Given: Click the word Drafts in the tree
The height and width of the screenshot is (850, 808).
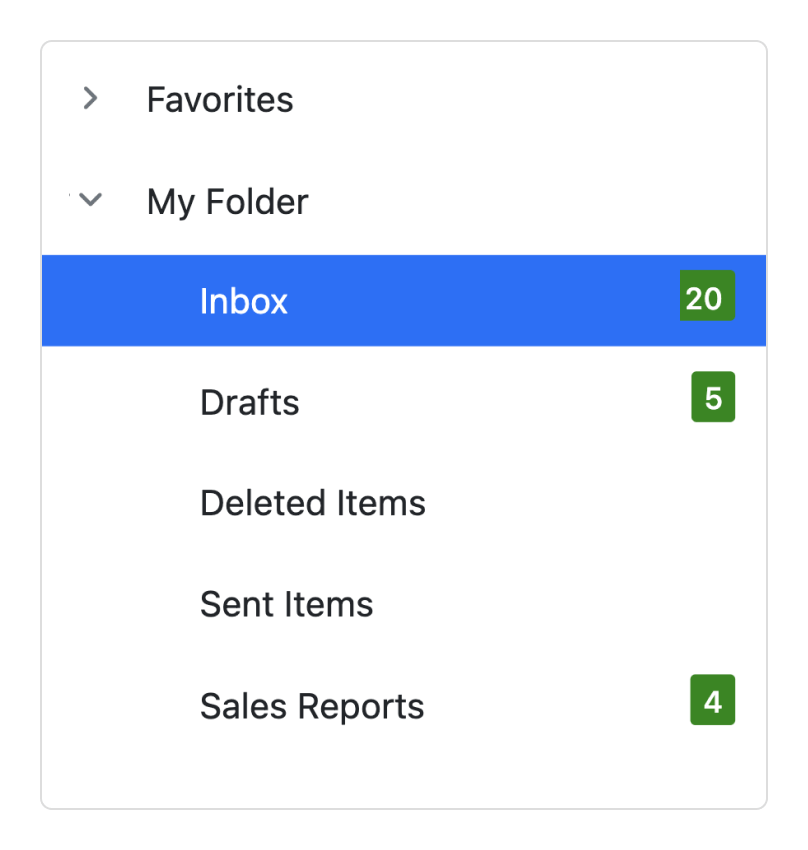Looking at the screenshot, I should [x=250, y=402].
